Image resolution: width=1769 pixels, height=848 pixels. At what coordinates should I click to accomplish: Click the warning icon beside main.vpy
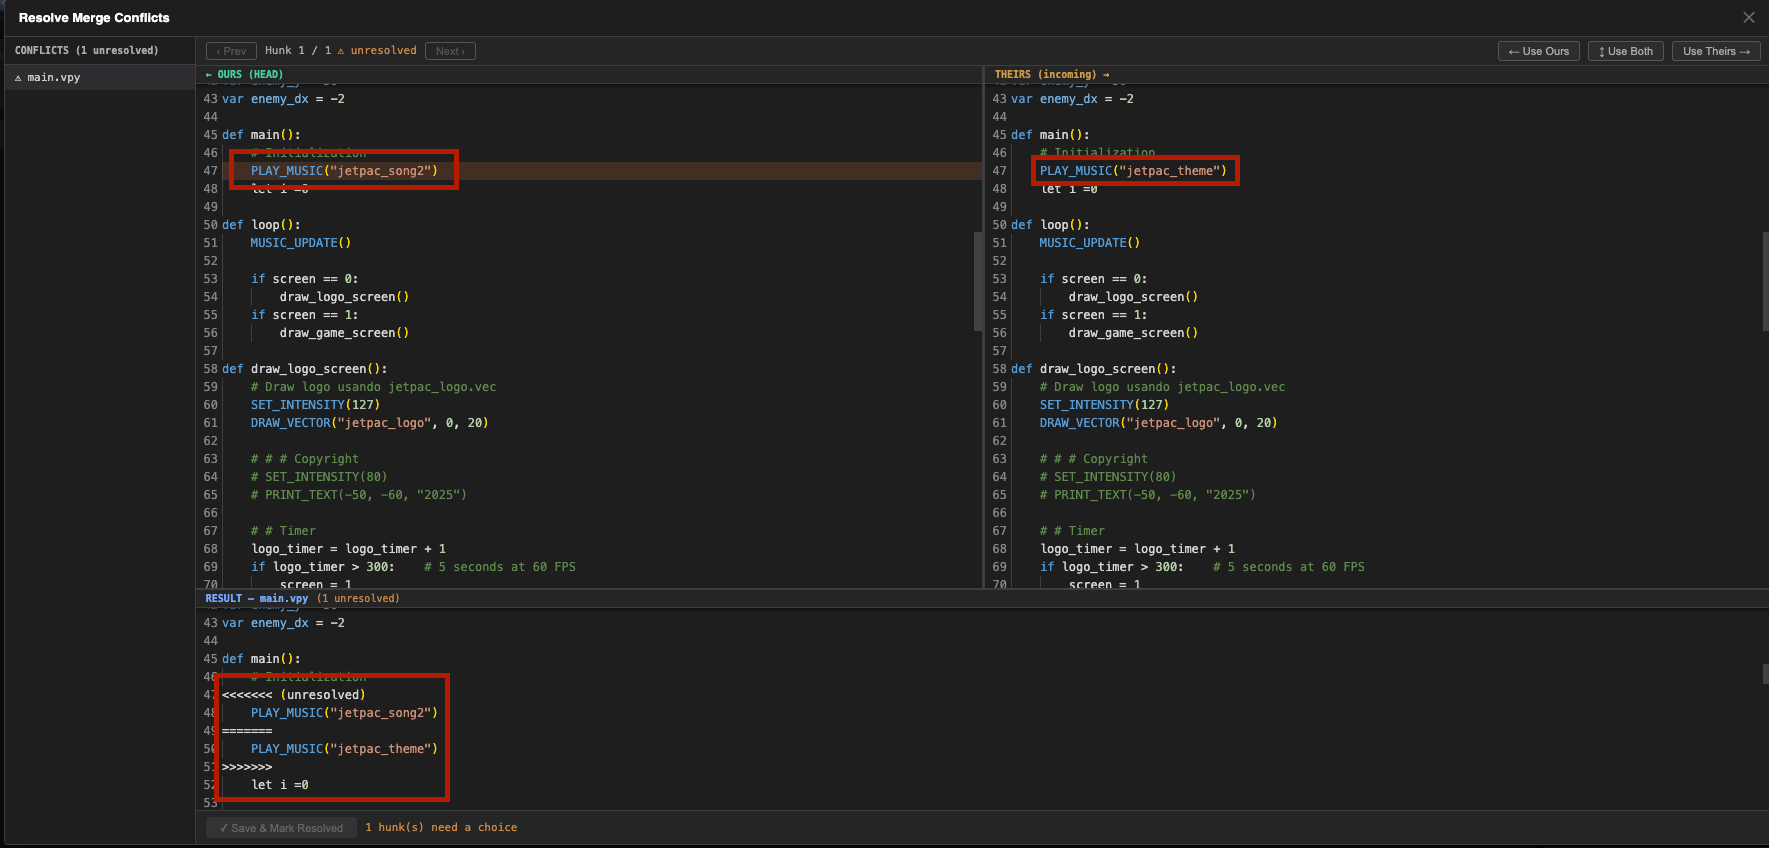pos(18,78)
